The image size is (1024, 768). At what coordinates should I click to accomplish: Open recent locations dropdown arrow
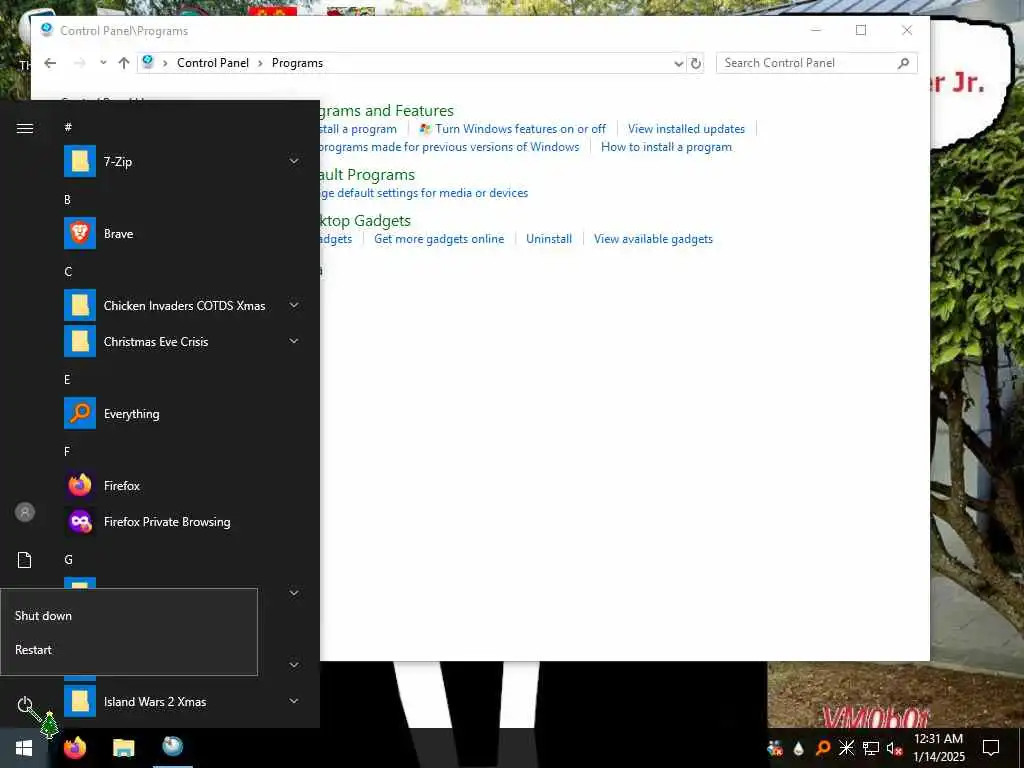tap(103, 63)
